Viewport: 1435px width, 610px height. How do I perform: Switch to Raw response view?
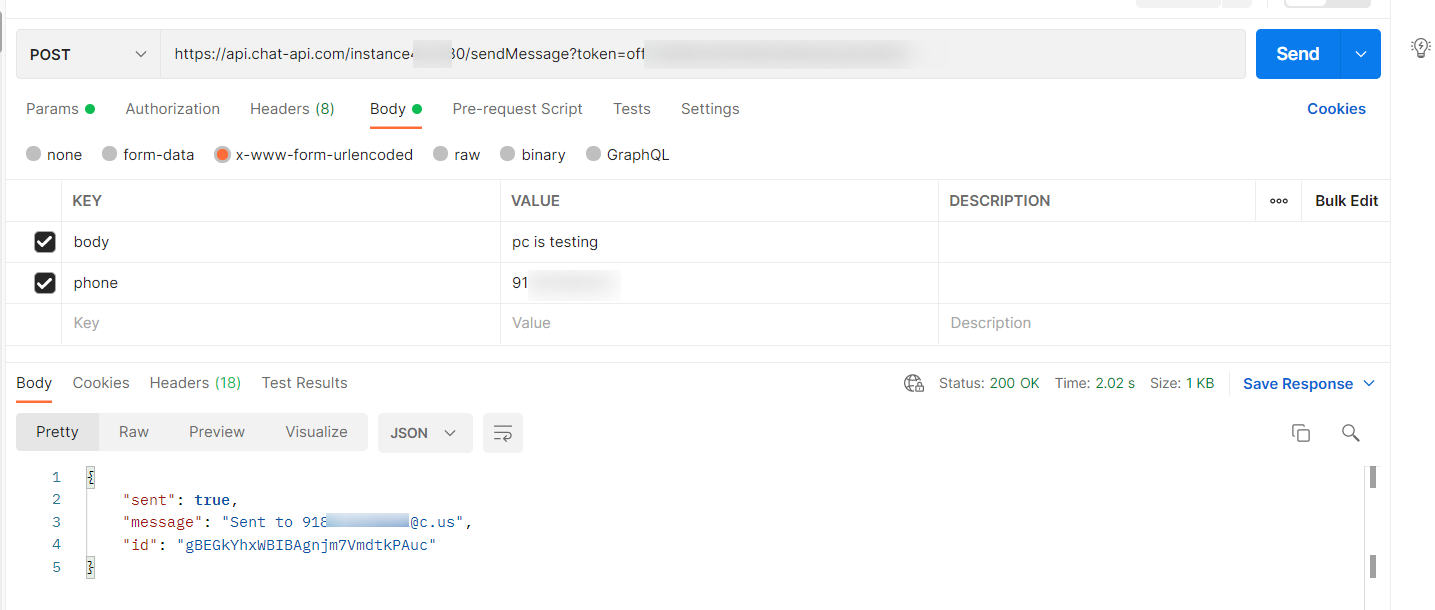pyautogui.click(x=134, y=432)
